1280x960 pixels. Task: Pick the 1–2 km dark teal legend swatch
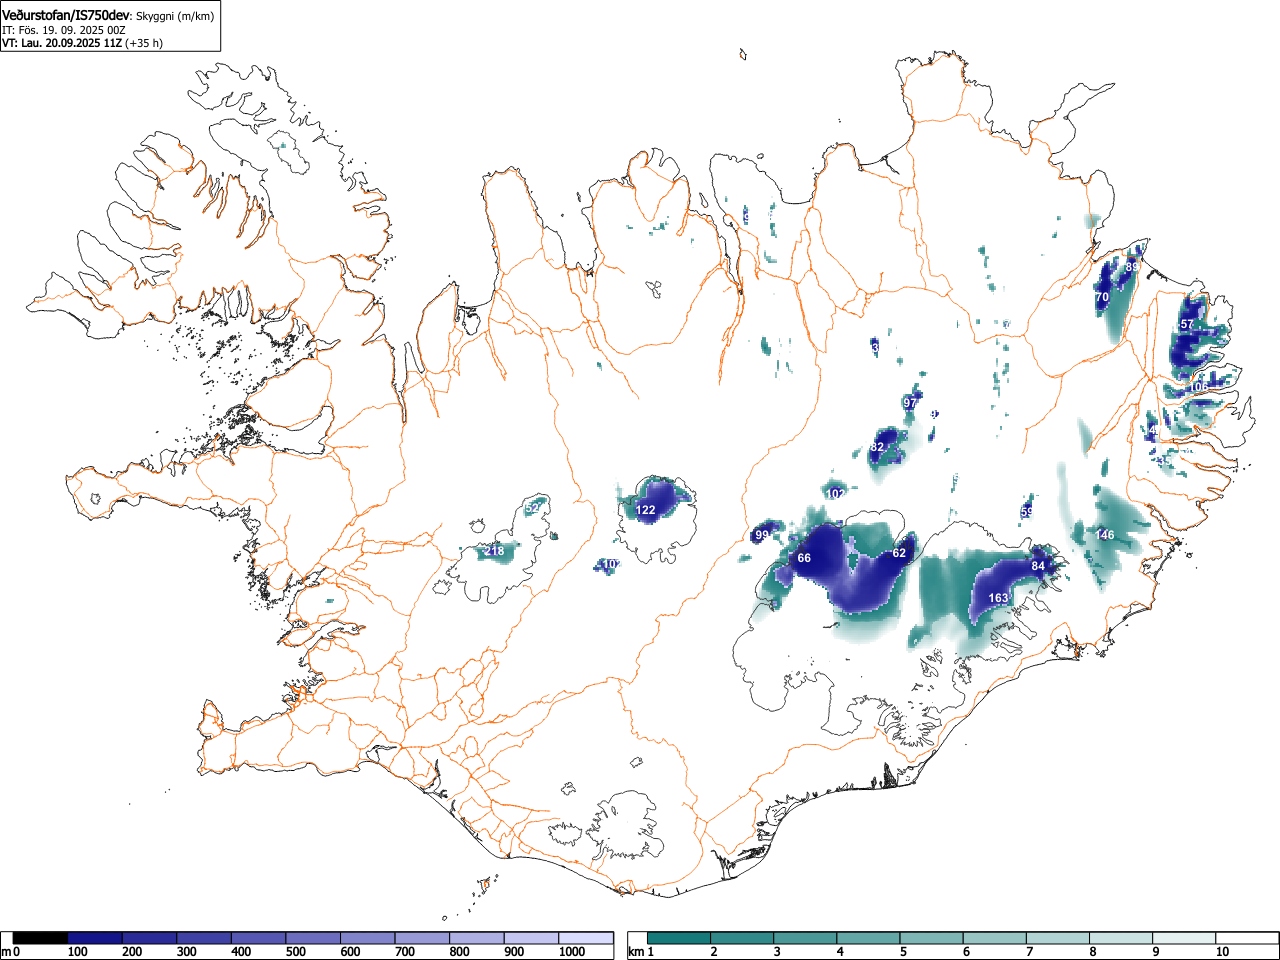click(680, 938)
